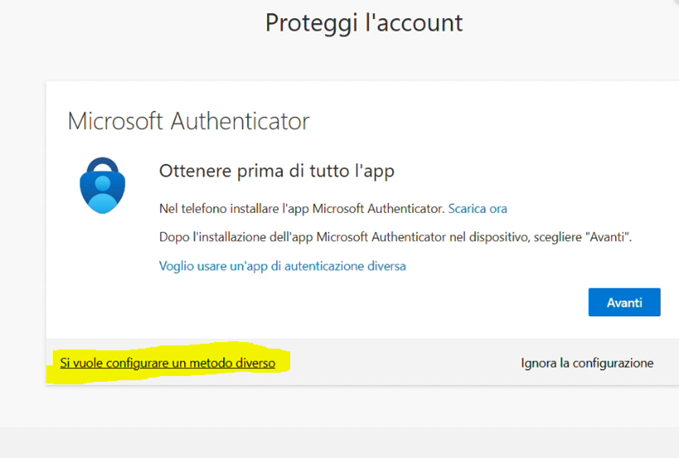The height and width of the screenshot is (458, 679).
Task: Select "Ignora la configurazione" to skip setup
Action: pyautogui.click(x=587, y=363)
